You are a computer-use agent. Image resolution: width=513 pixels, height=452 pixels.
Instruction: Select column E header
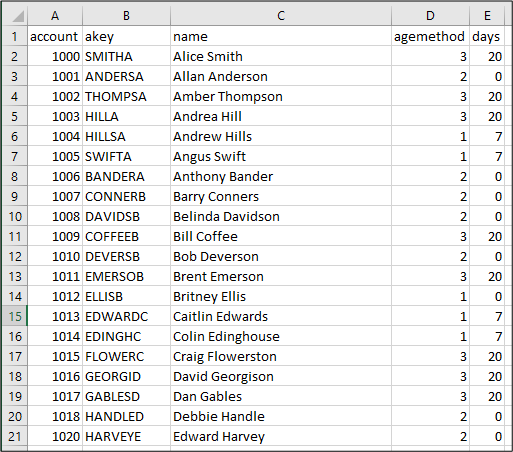tap(487, 15)
